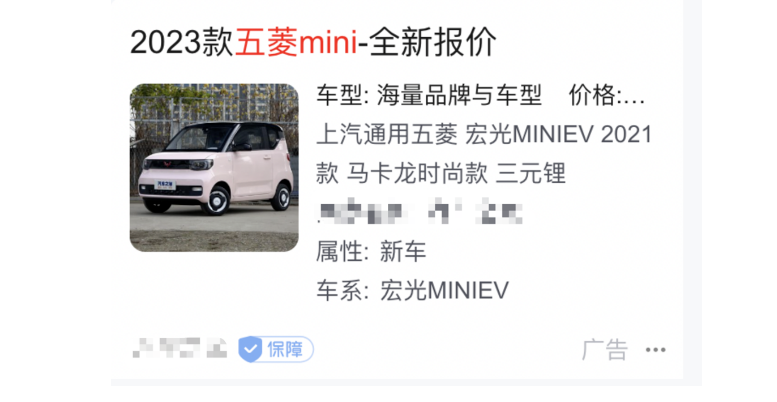777x402 pixels.
Task: Open the blurred advertiser name beside 保障
Action: pyautogui.click(x=180, y=348)
